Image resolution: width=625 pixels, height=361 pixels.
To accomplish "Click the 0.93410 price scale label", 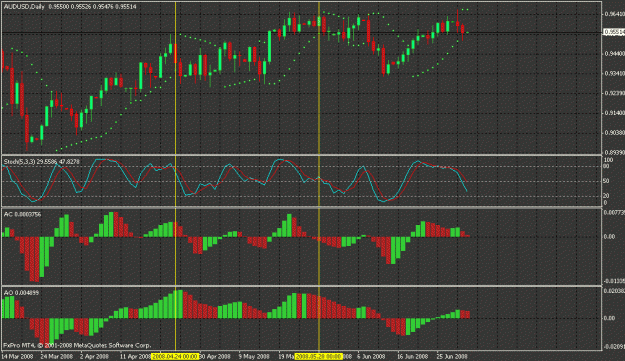I will point(615,73).
